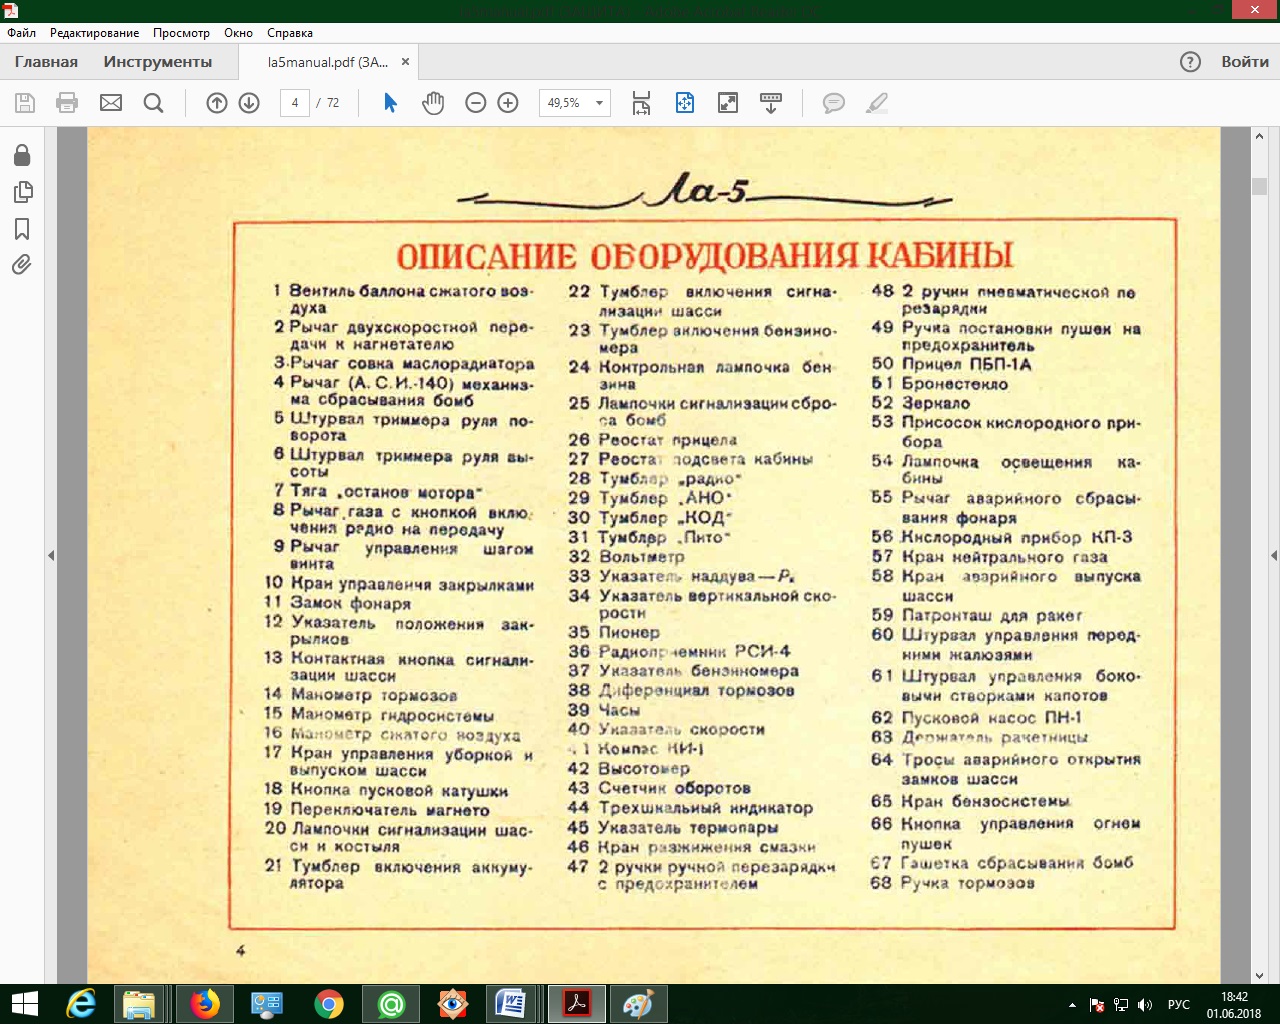Go to next page arrow

click(x=249, y=103)
